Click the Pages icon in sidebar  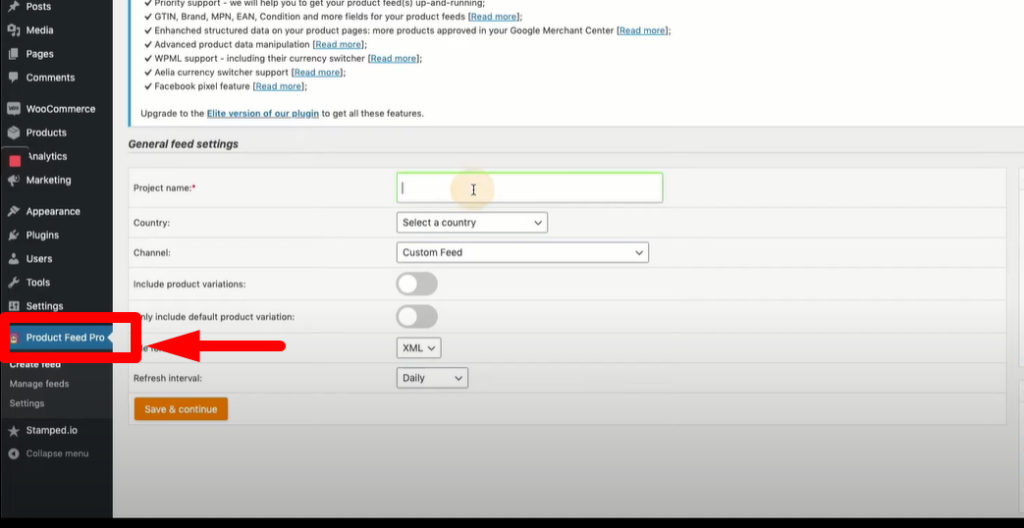click(13, 54)
